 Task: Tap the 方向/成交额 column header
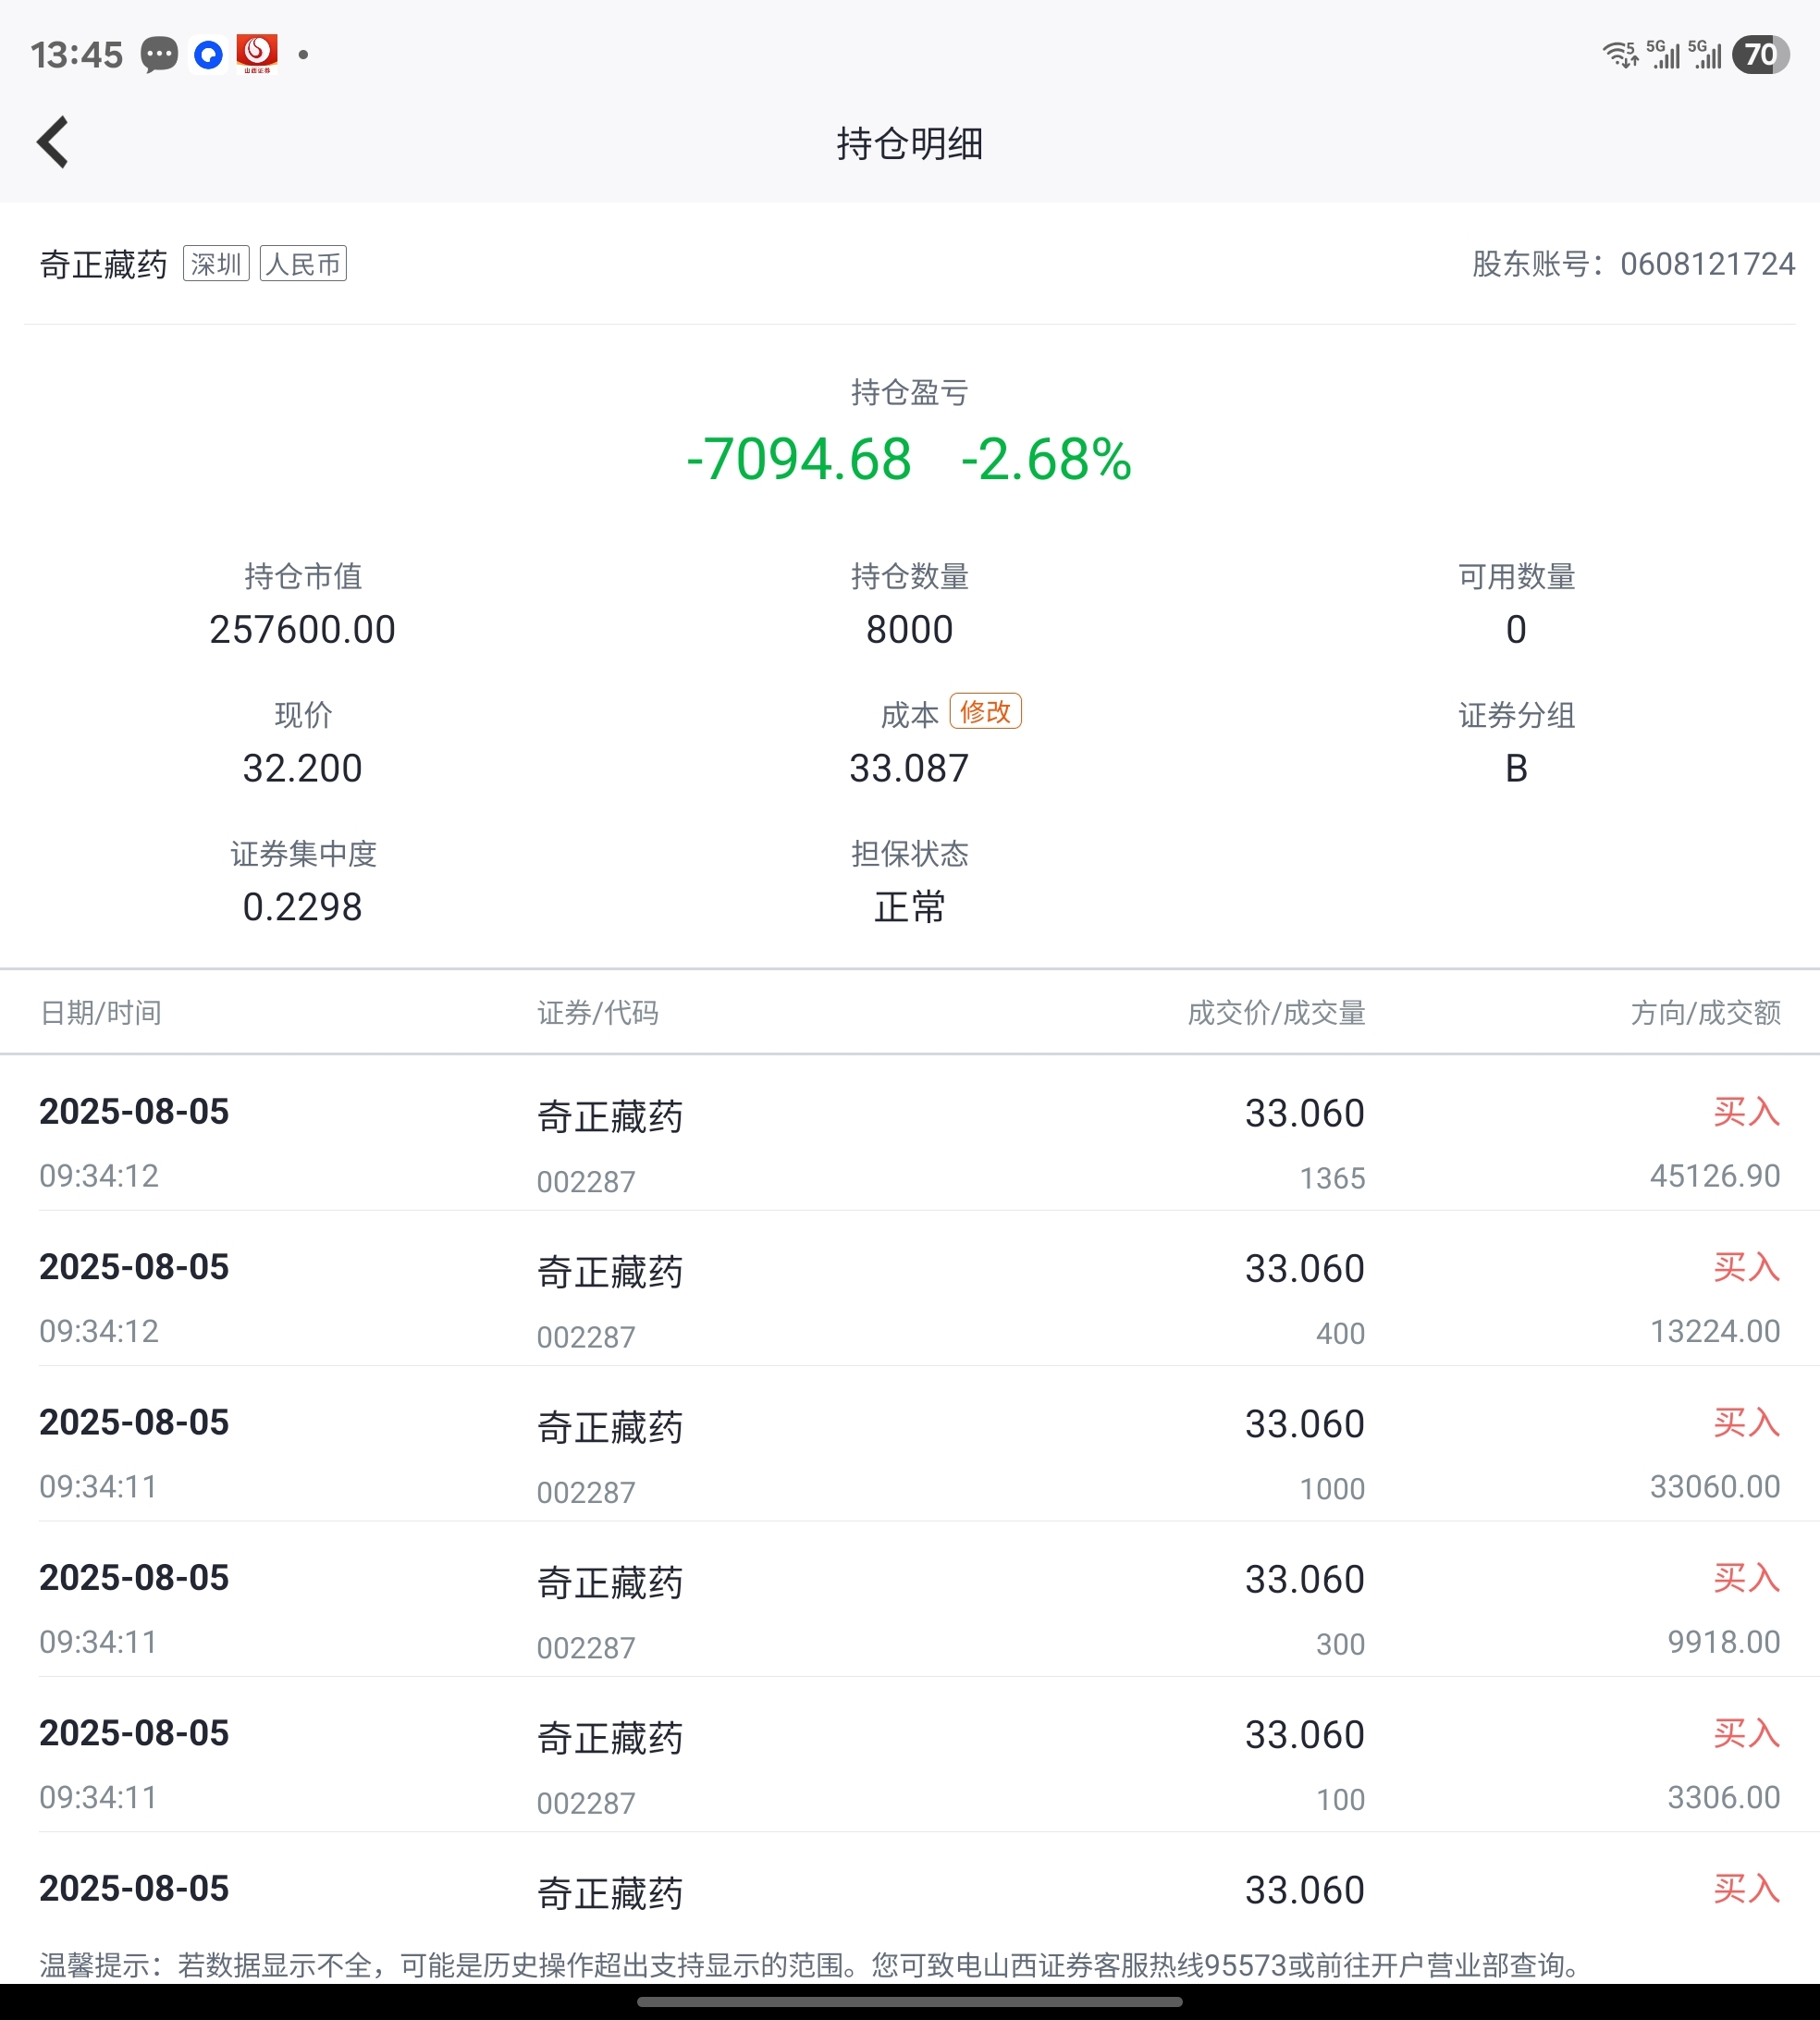coord(1706,1013)
